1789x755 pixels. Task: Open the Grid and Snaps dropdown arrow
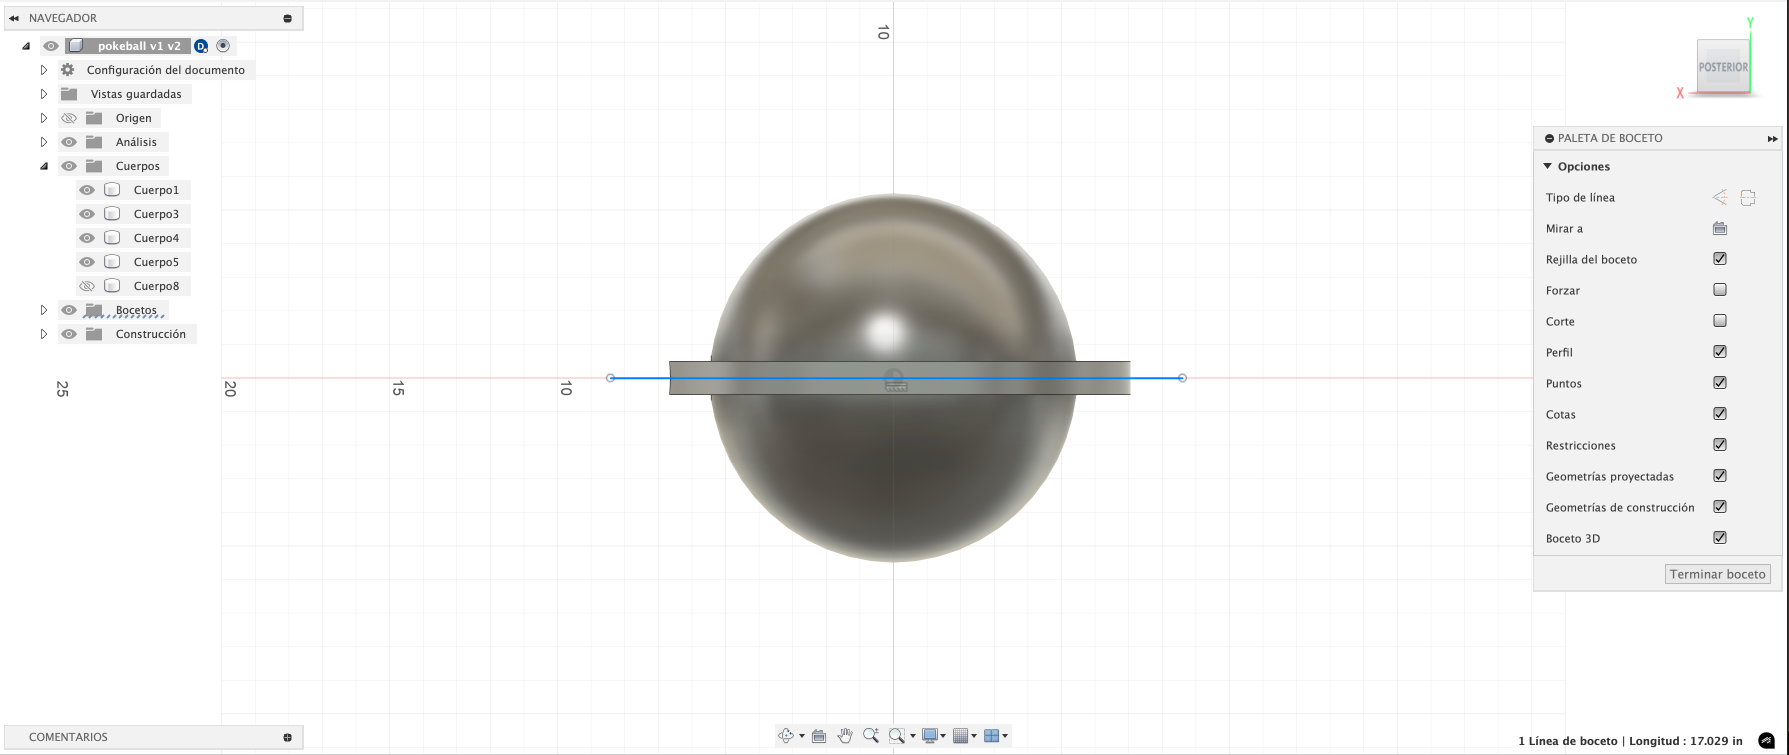click(x=975, y=737)
